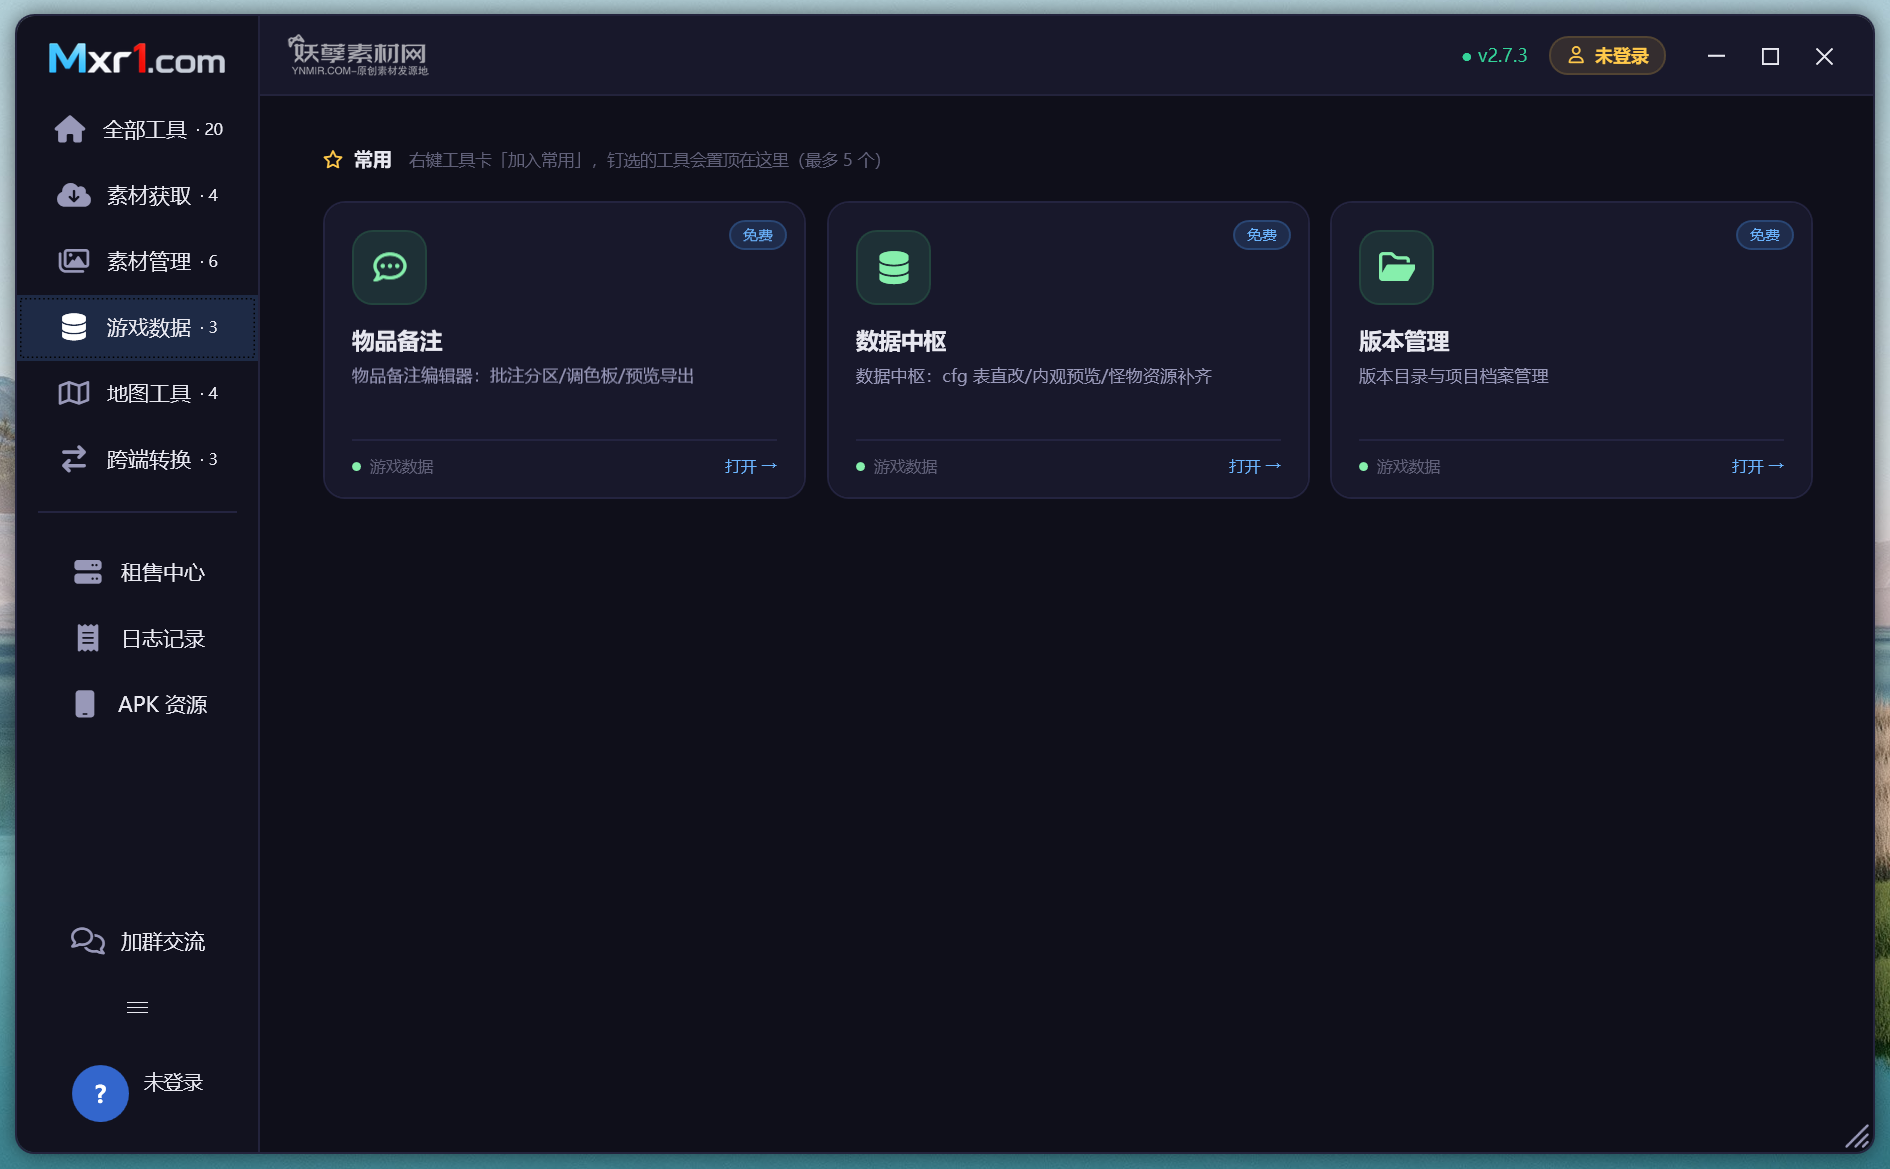
Task: Maximize the application window
Action: (1770, 56)
